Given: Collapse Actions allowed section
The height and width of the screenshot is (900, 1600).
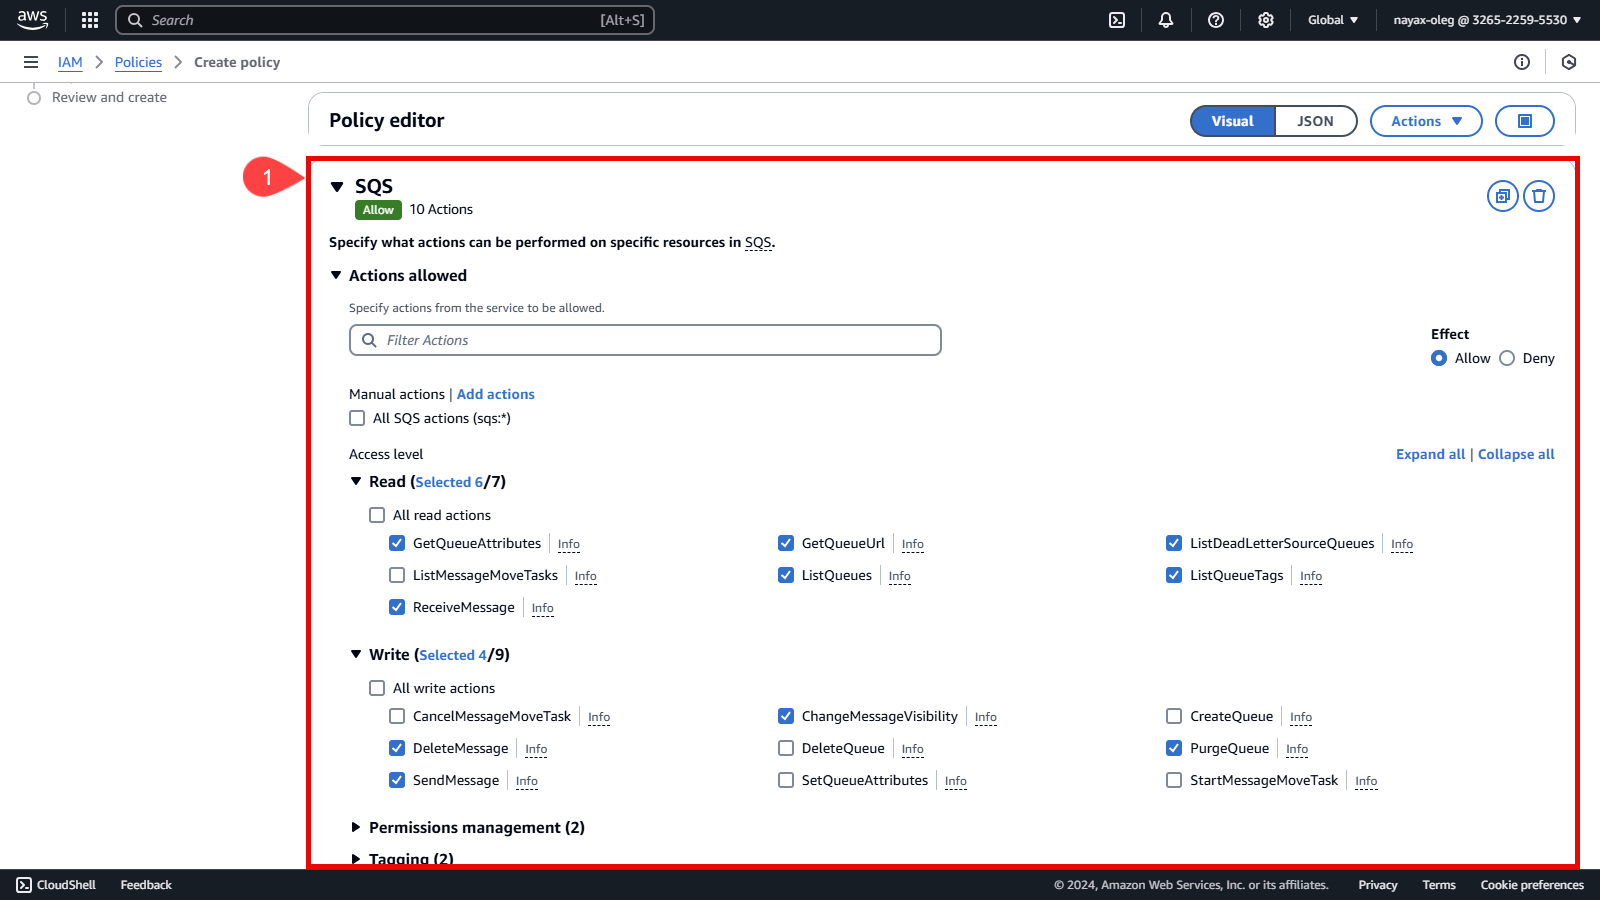Looking at the screenshot, I should point(336,275).
